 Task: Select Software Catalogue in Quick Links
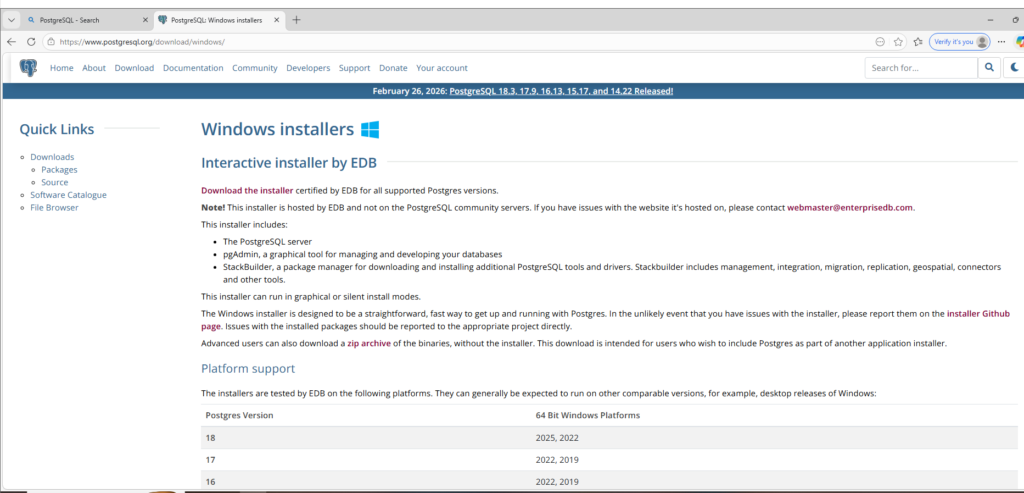68,195
